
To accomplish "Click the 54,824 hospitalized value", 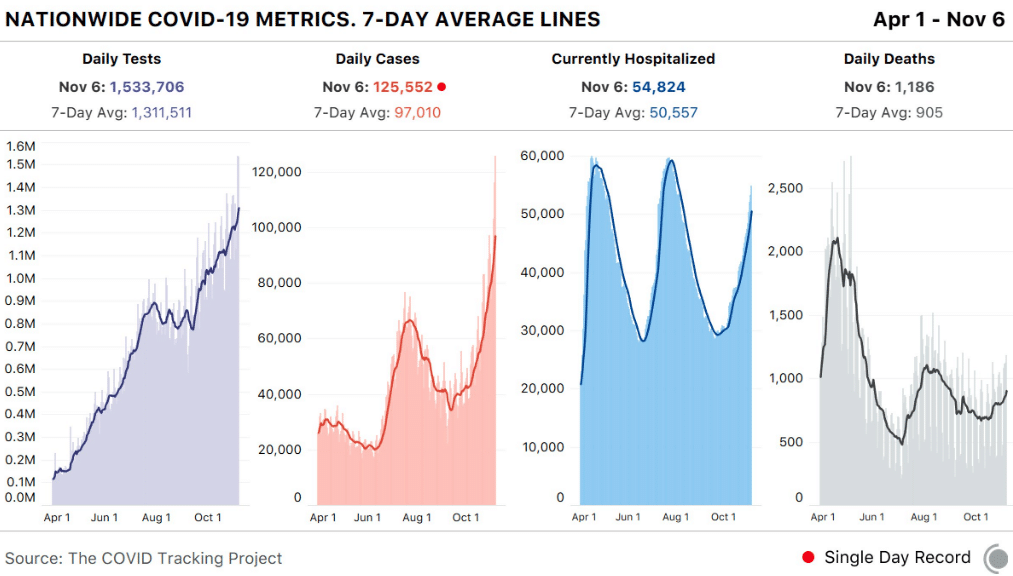I will (x=658, y=87).
